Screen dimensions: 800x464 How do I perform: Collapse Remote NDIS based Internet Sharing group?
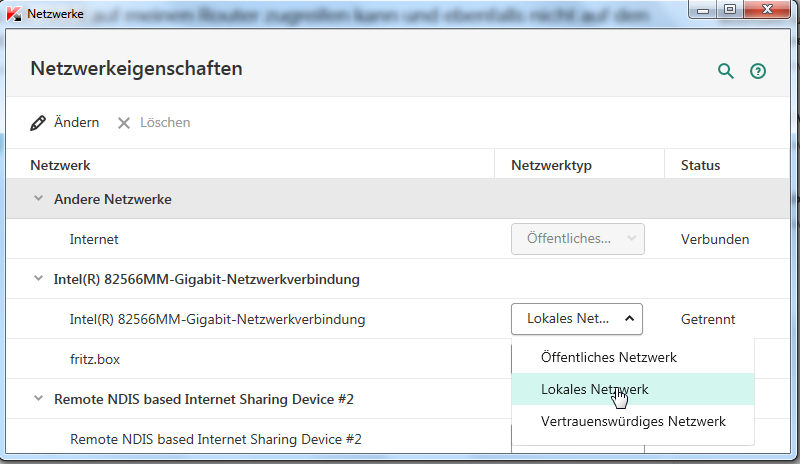[x=39, y=399]
